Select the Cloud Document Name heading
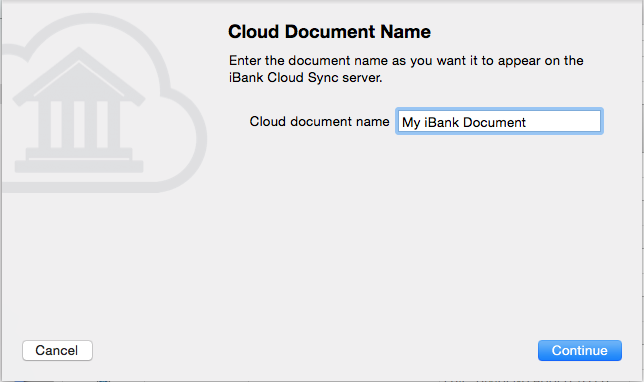Screen dimensions: 644x382 [x=329, y=32]
